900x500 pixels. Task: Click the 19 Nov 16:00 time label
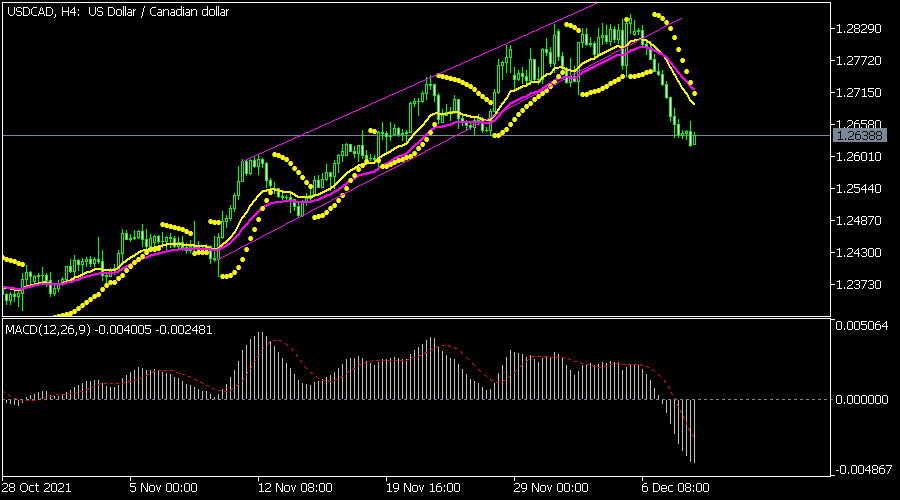tap(423, 488)
